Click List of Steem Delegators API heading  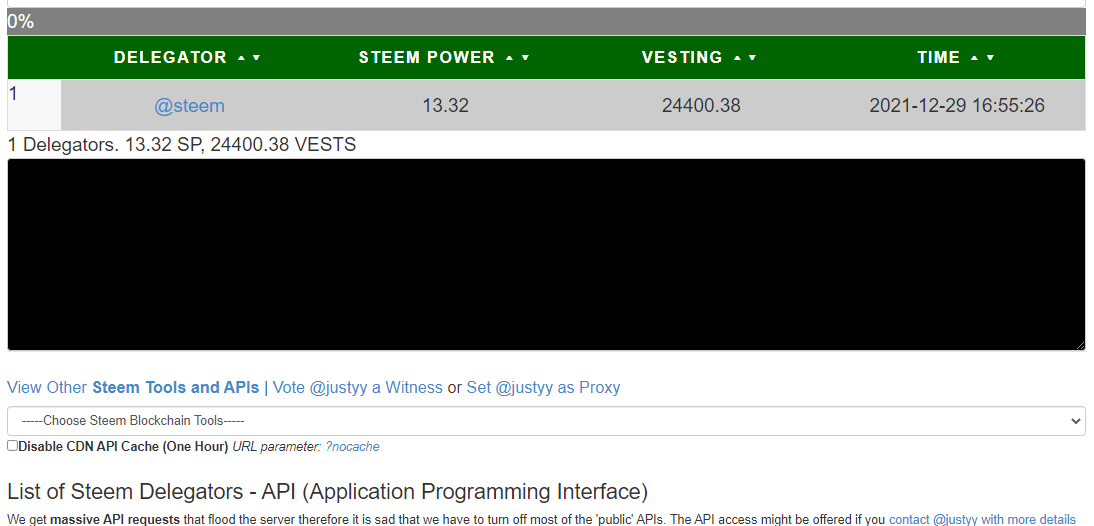click(327, 491)
